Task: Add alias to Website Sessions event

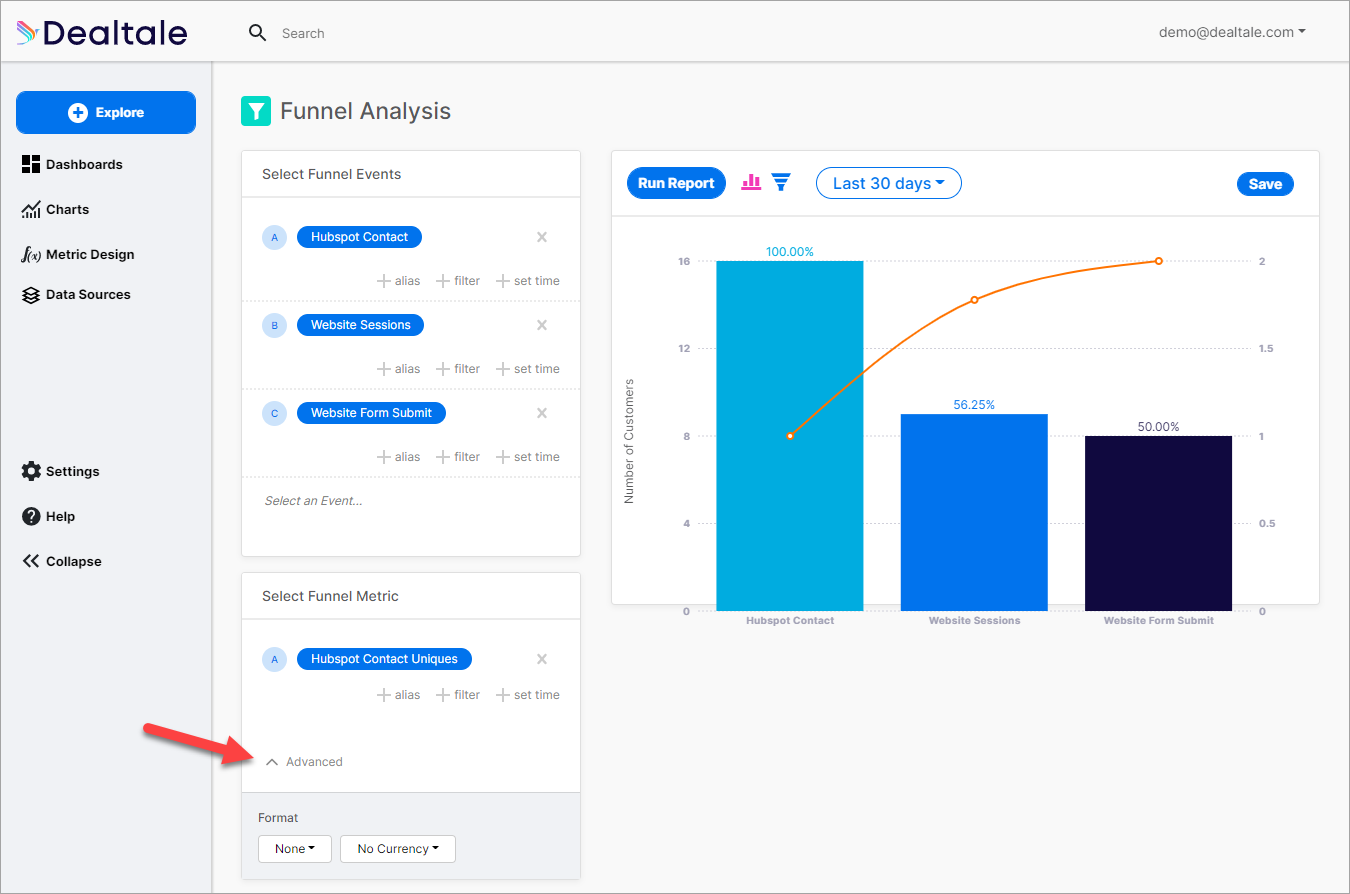Action: point(398,369)
